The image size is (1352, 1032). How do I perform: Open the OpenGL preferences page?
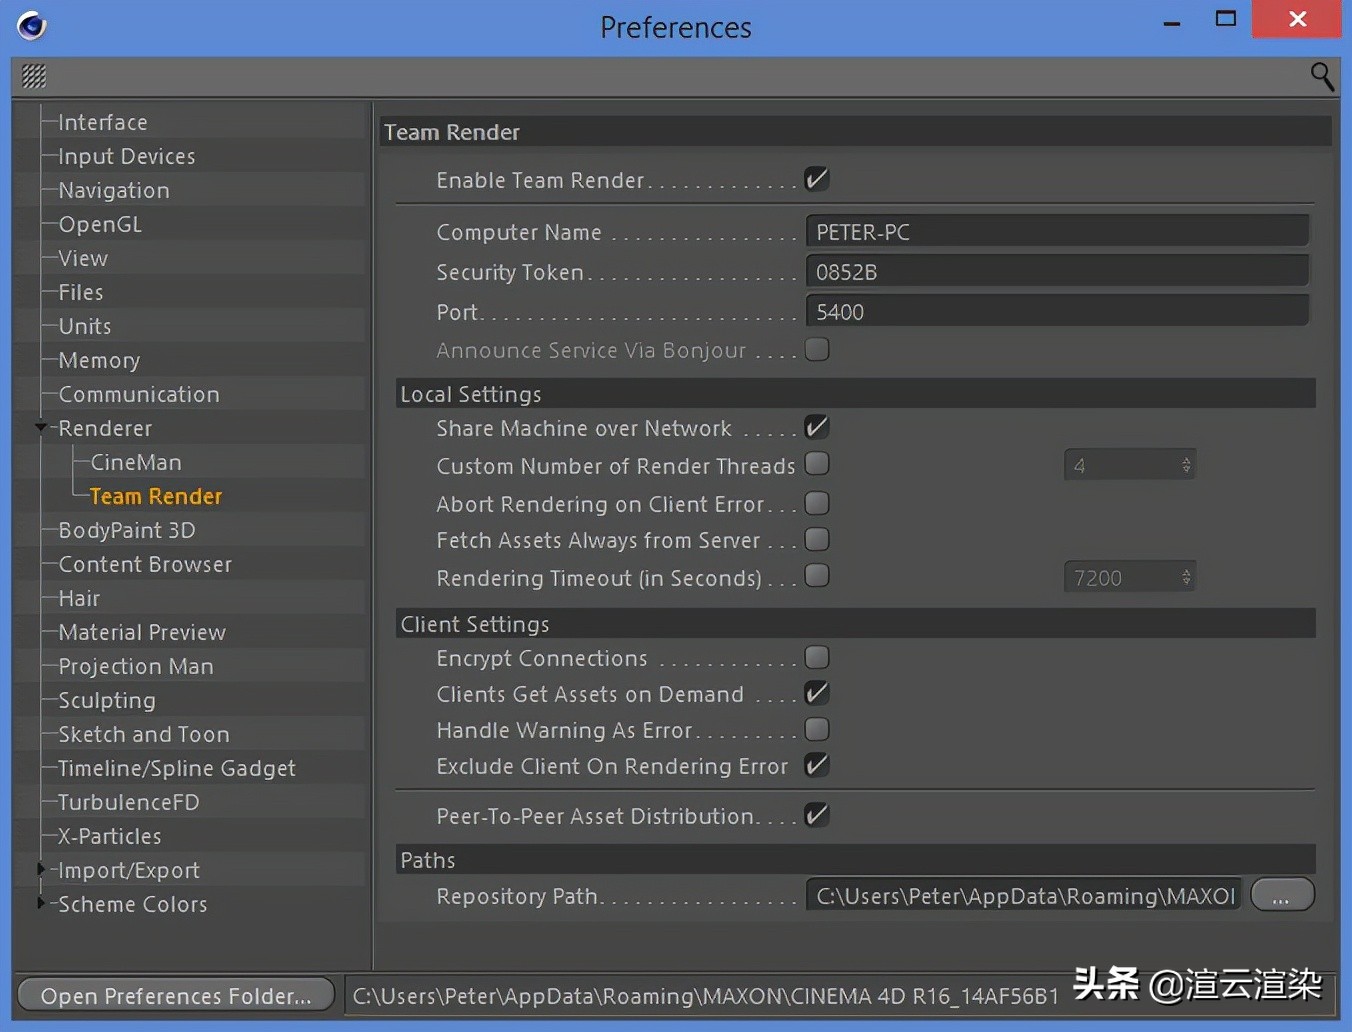100,224
